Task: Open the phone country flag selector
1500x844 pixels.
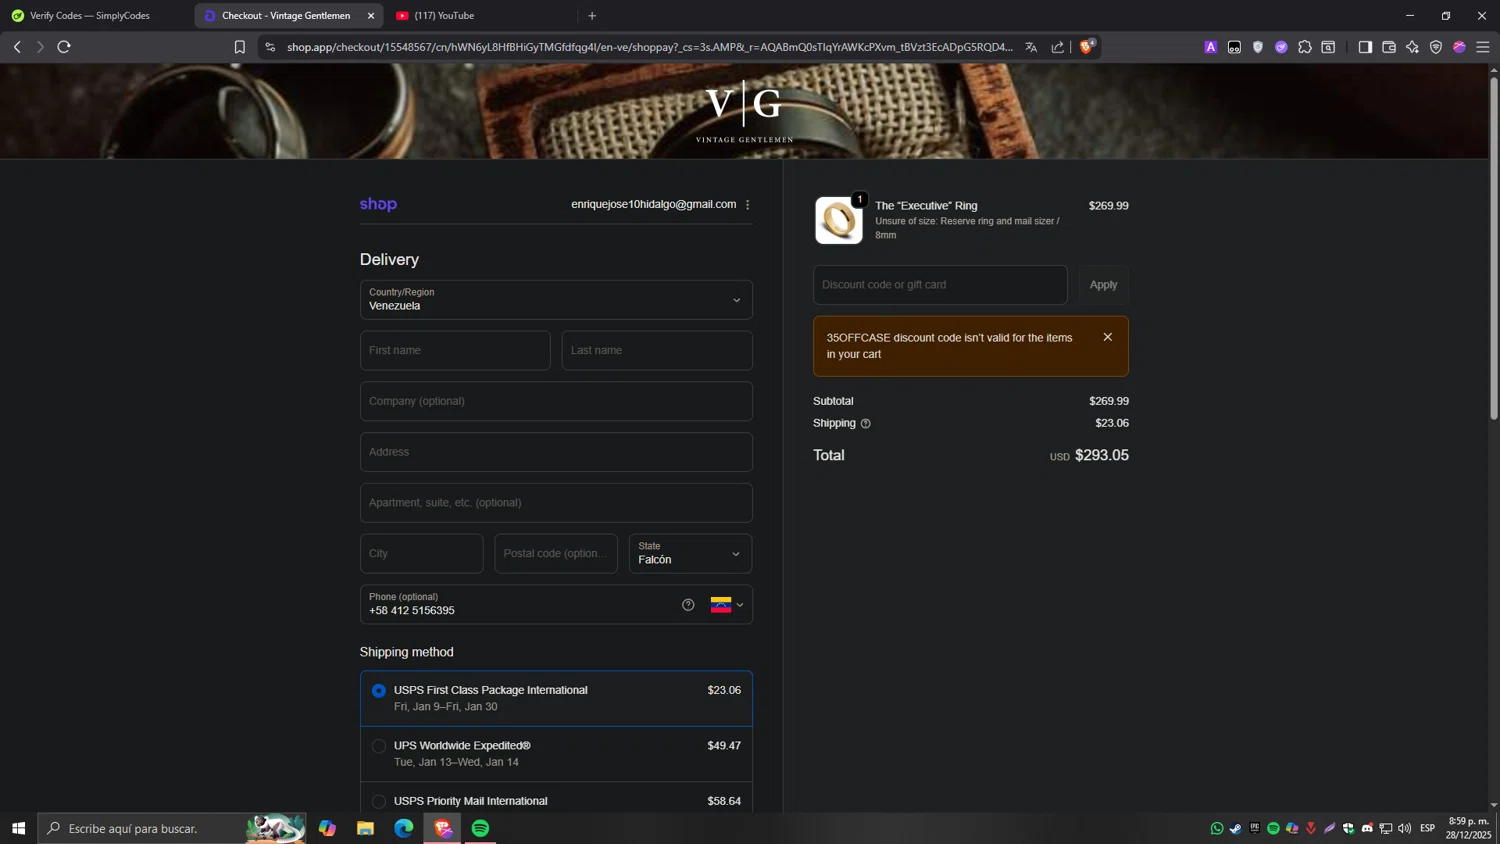Action: (x=727, y=605)
